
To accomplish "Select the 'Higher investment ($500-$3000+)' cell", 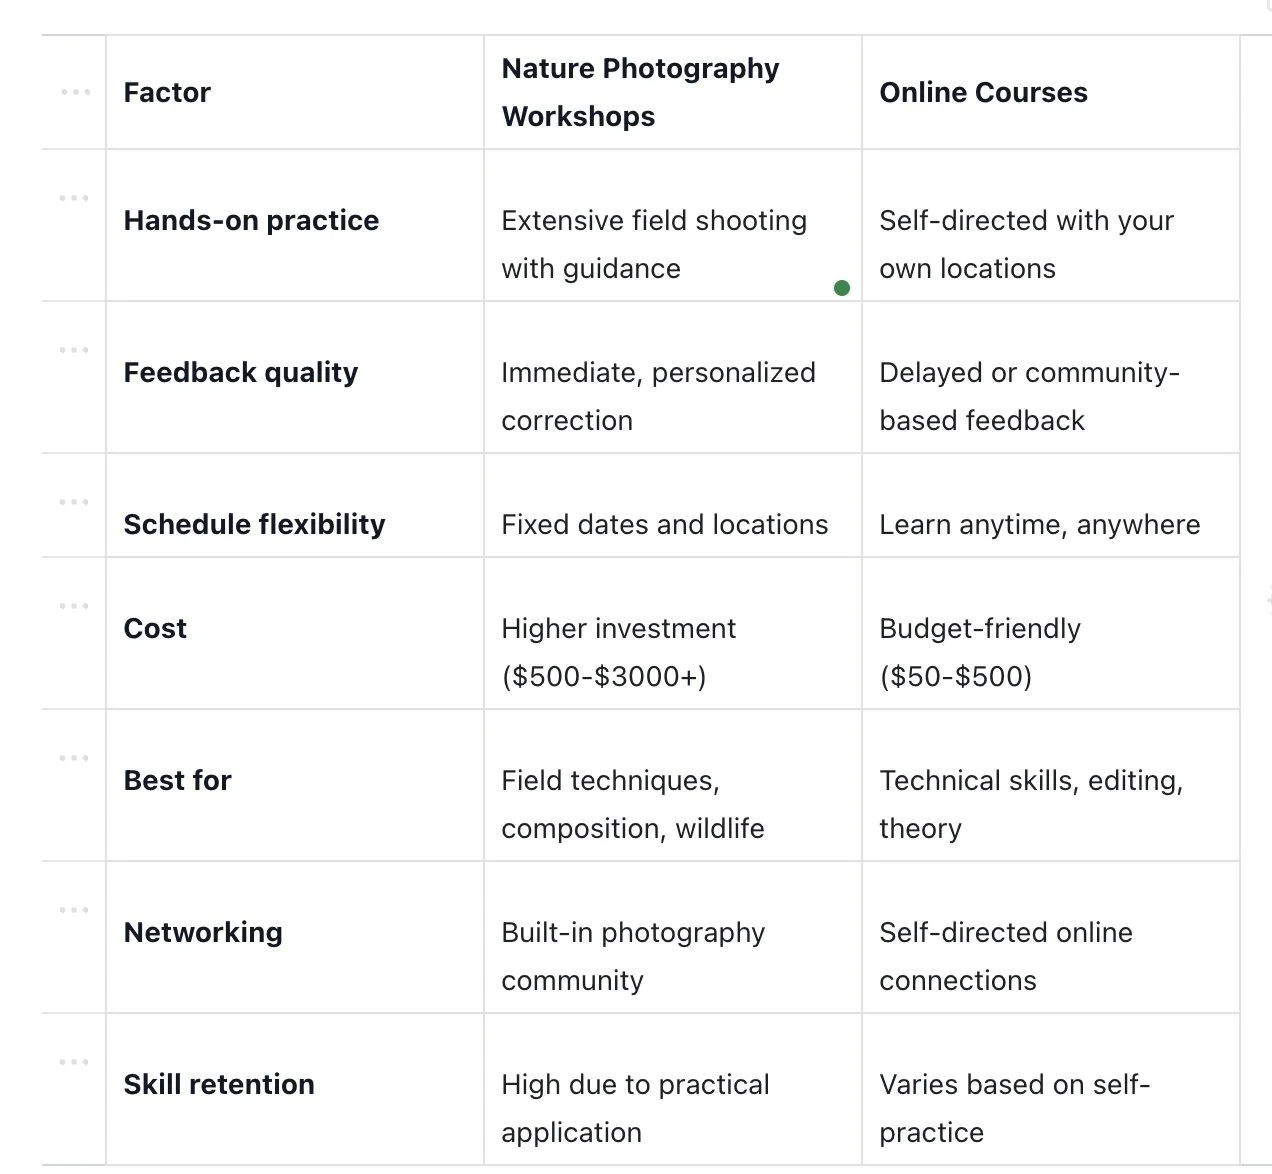I will click(x=618, y=652).
